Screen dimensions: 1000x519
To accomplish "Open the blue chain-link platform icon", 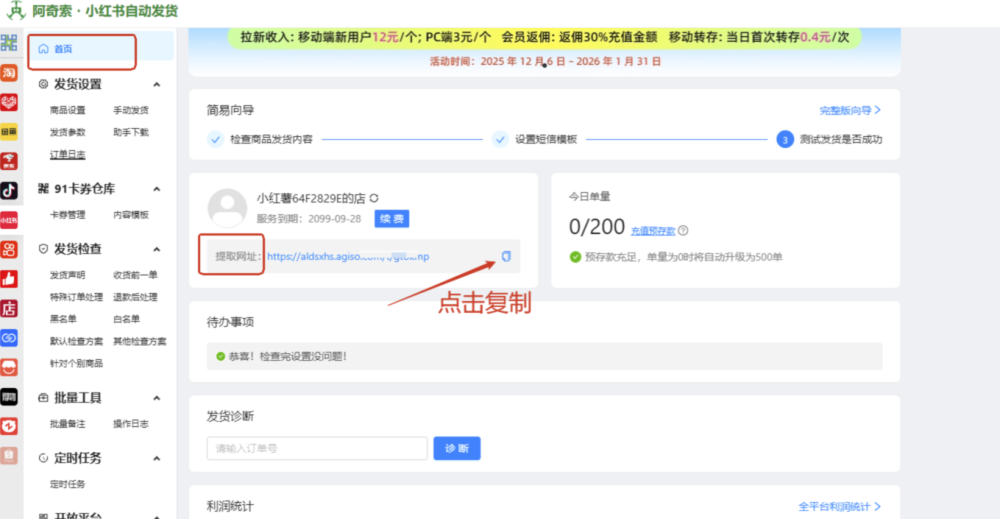I will (x=9, y=338).
